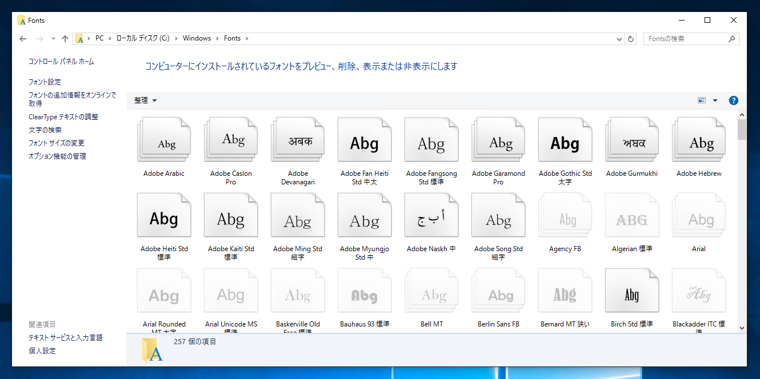Image resolution: width=760 pixels, height=379 pixels.
Task: Open the Adobe Devanagari font family
Action: click(298, 140)
